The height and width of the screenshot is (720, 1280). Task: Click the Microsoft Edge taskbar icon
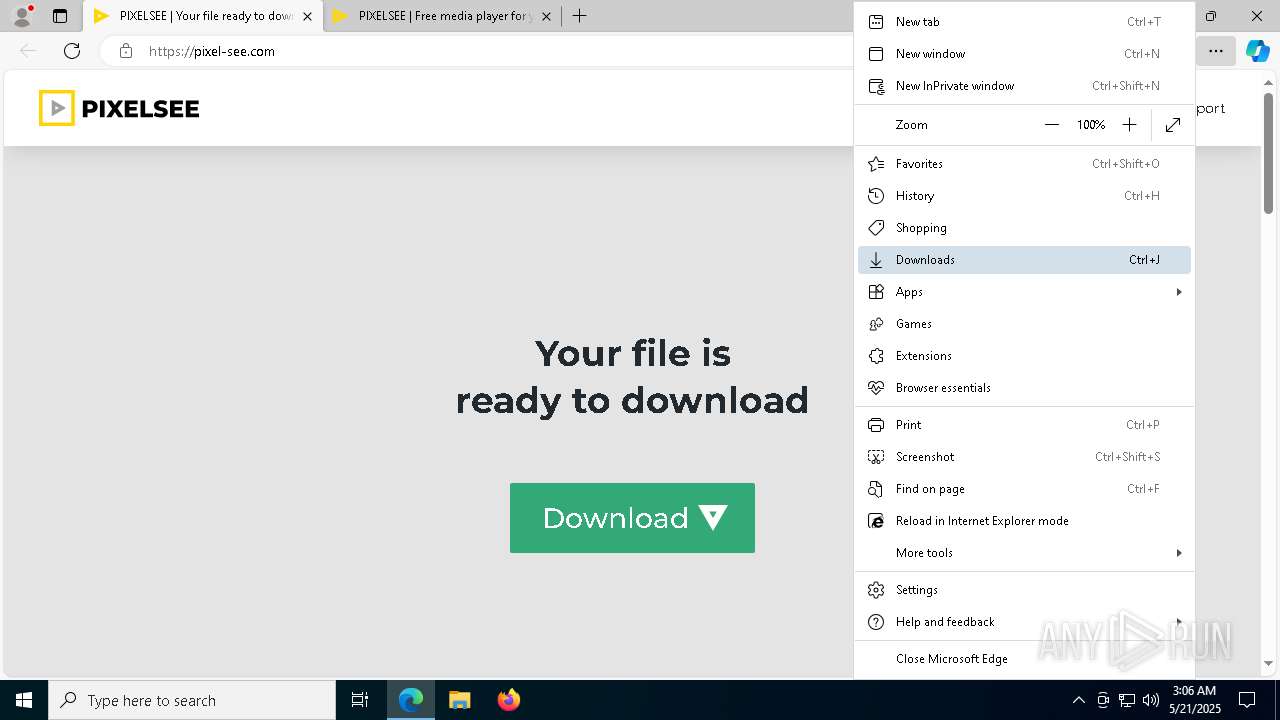click(411, 700)
